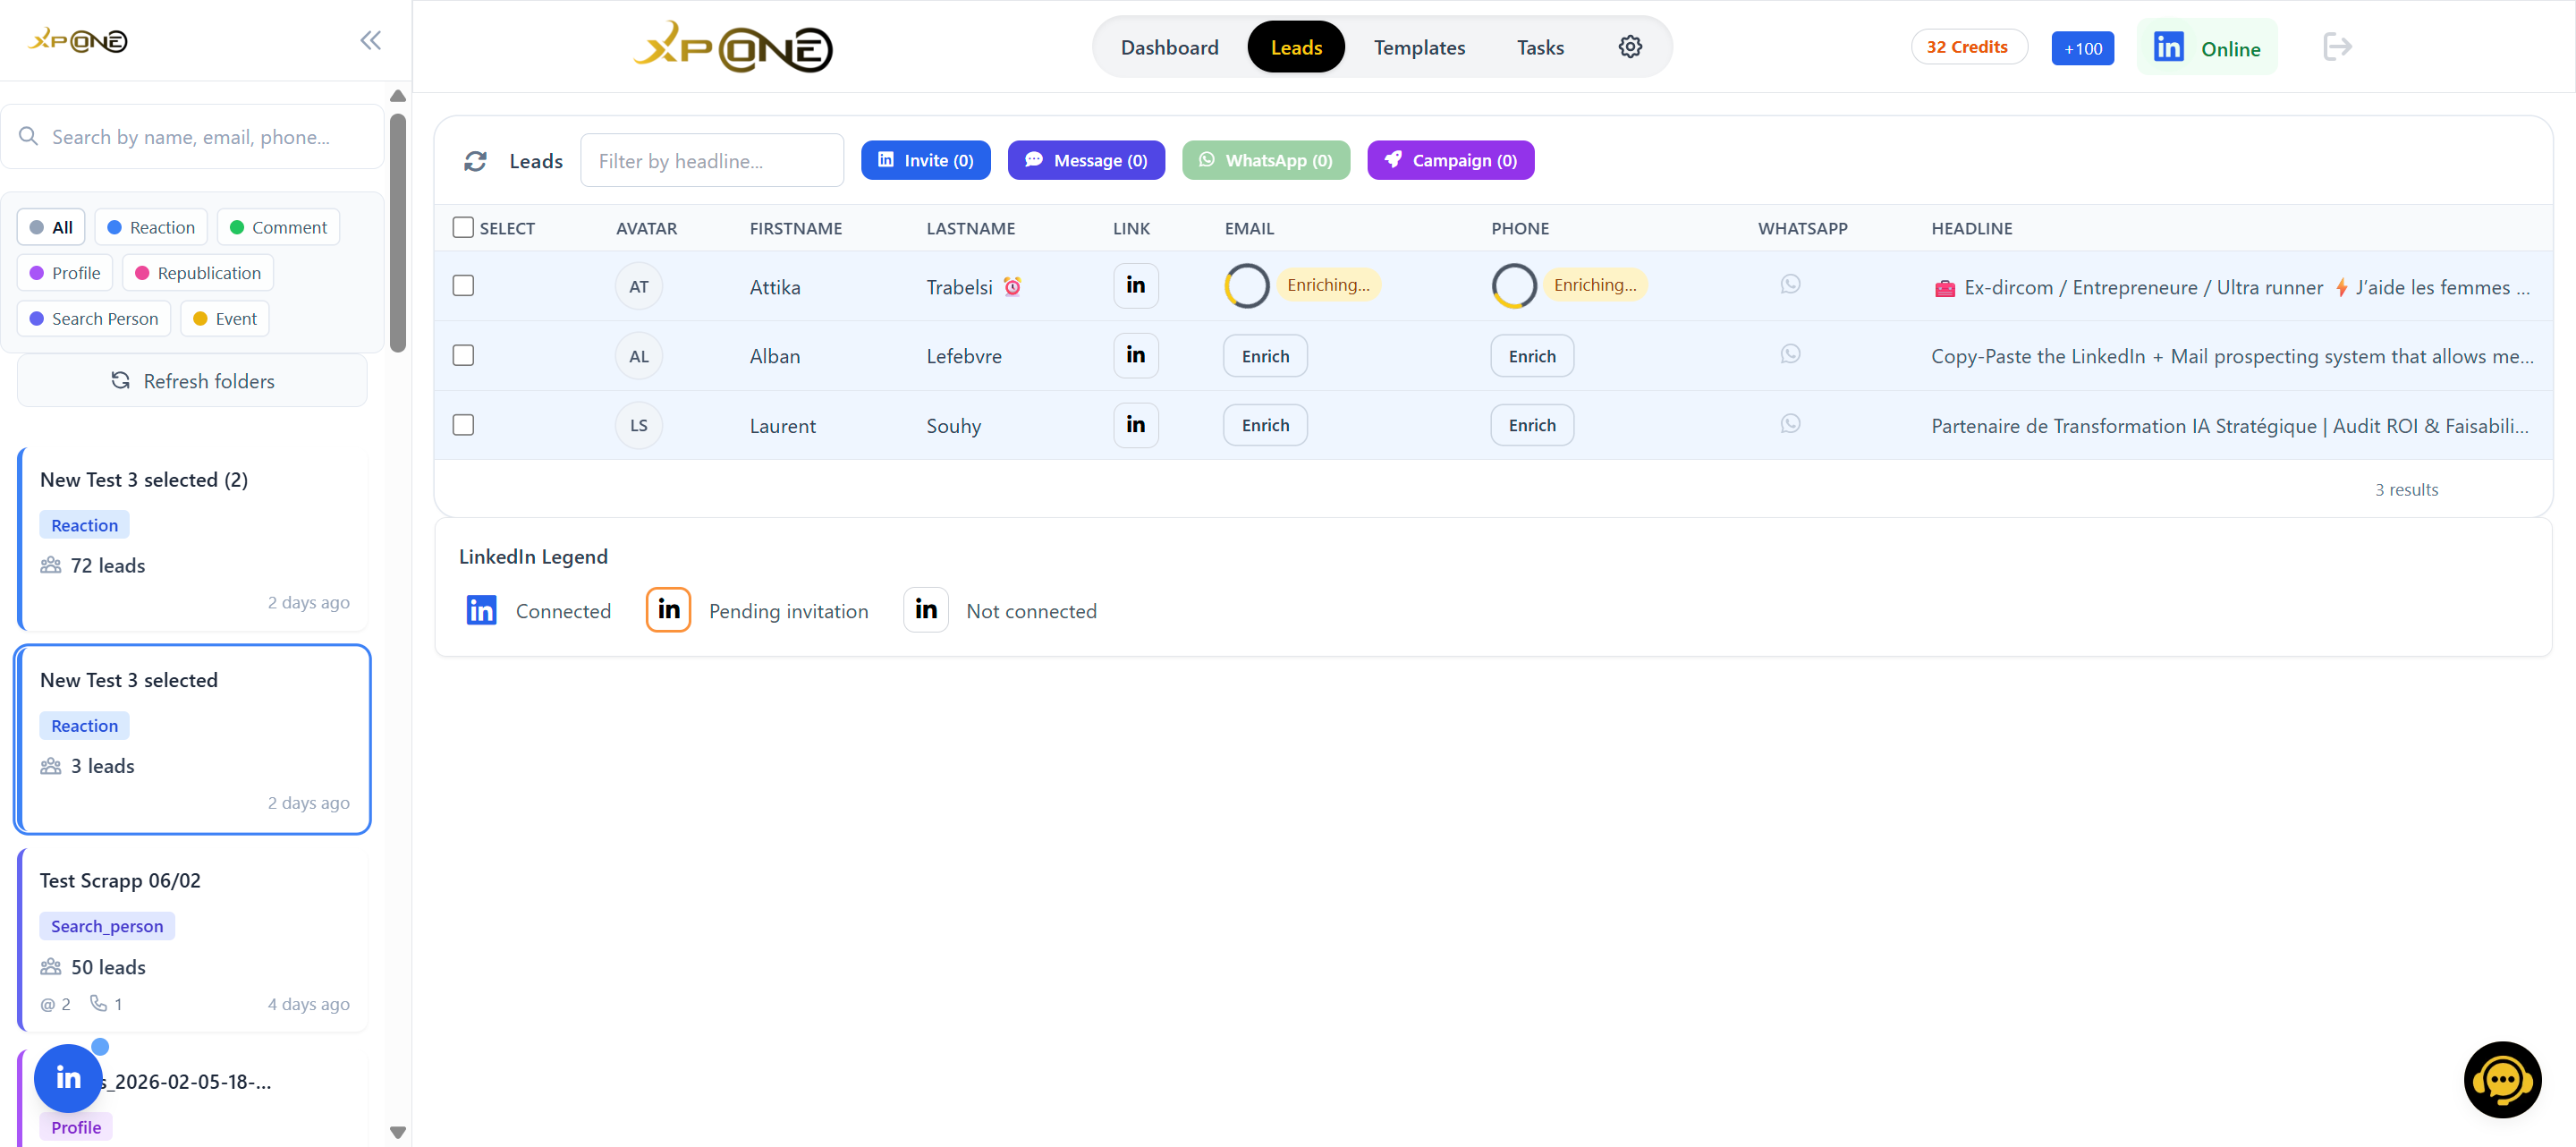Image resolution: width=2576 pixels, height=1147 pixels.
Task: Open the Leads tab
Action: pos(1296,47)
